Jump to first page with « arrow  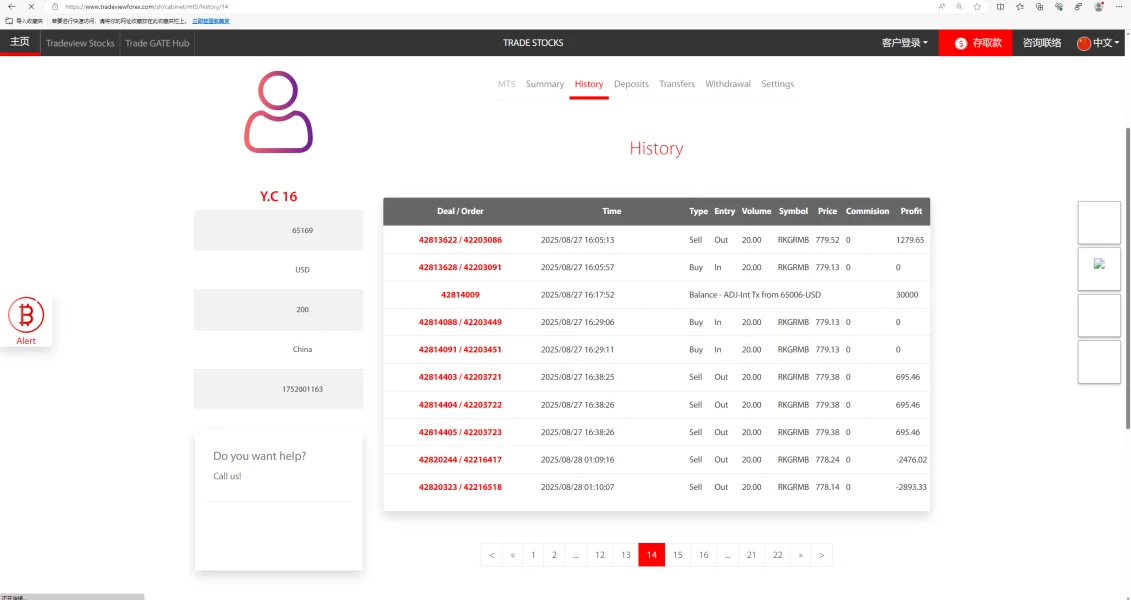(x=513, y=555)
